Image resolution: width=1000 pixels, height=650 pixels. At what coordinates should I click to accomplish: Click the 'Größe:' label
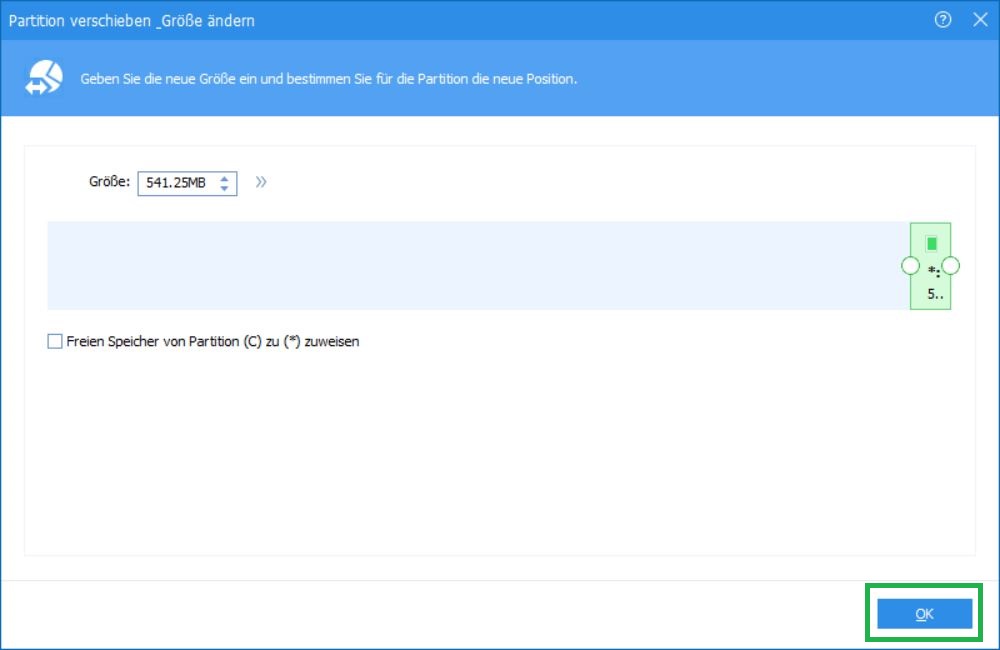point(109,183)
